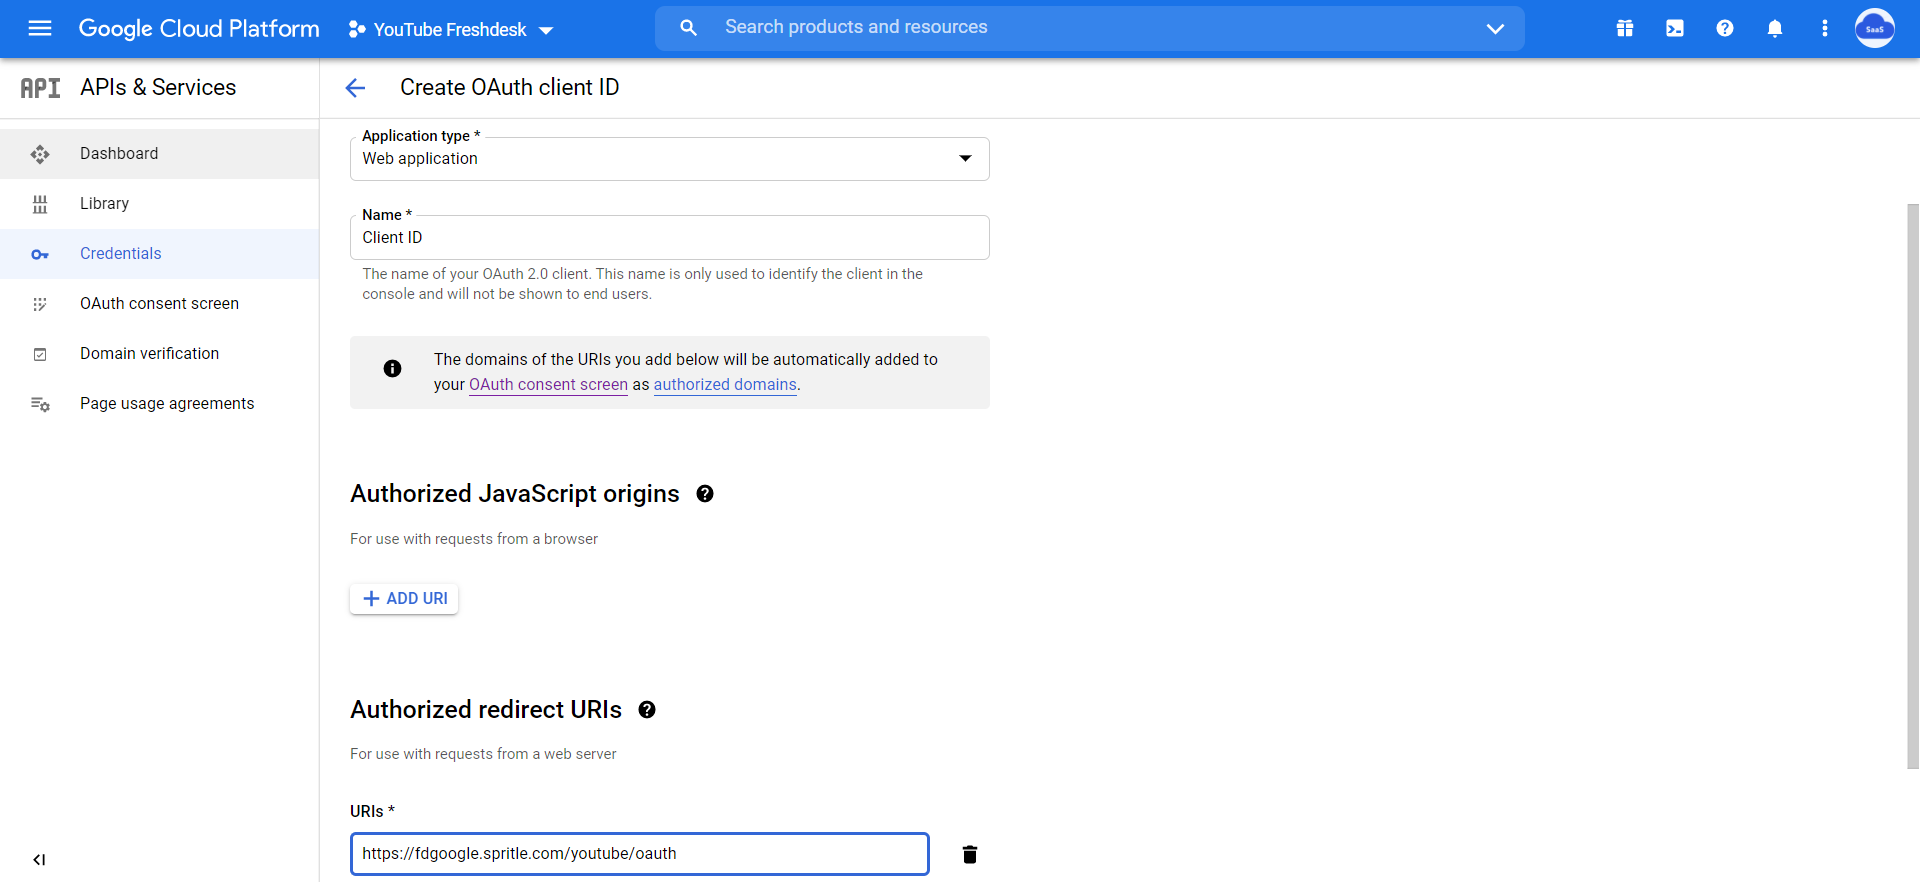Click the Domain verification checkbox icon
Screen dimensions: 1920x882
pyautogui.click(x=40, y=354)
